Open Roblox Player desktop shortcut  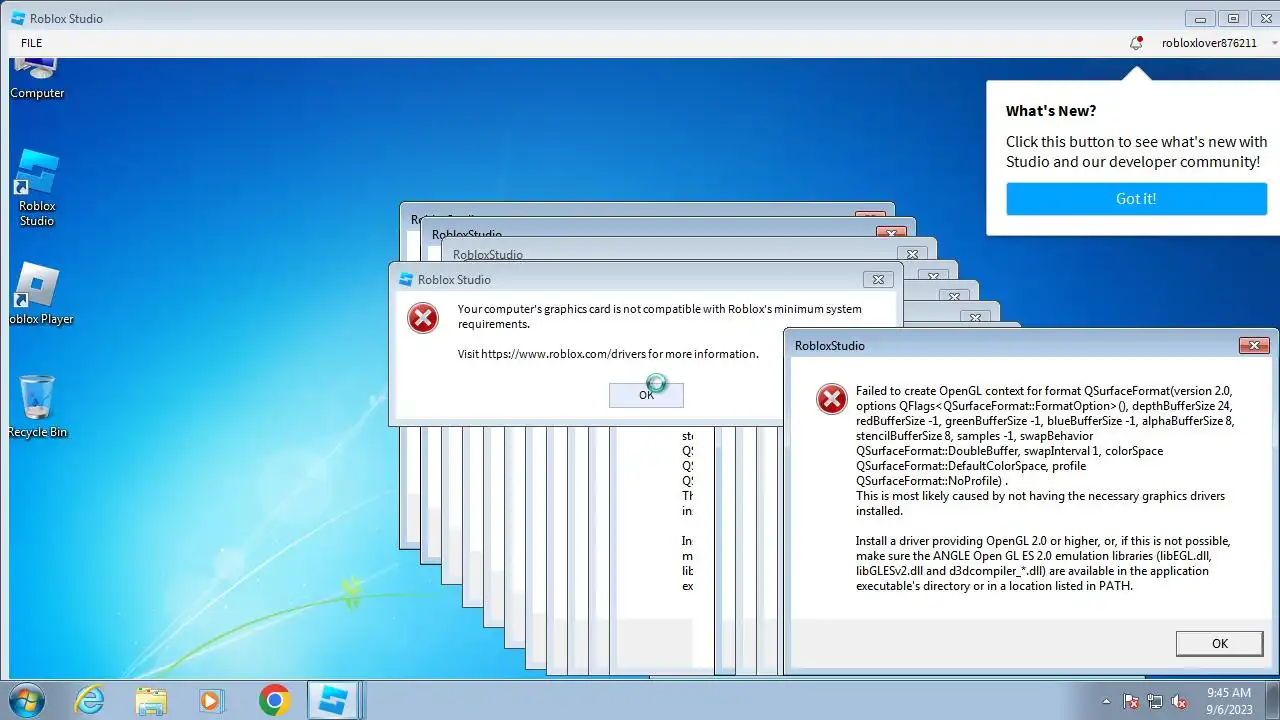38,295
